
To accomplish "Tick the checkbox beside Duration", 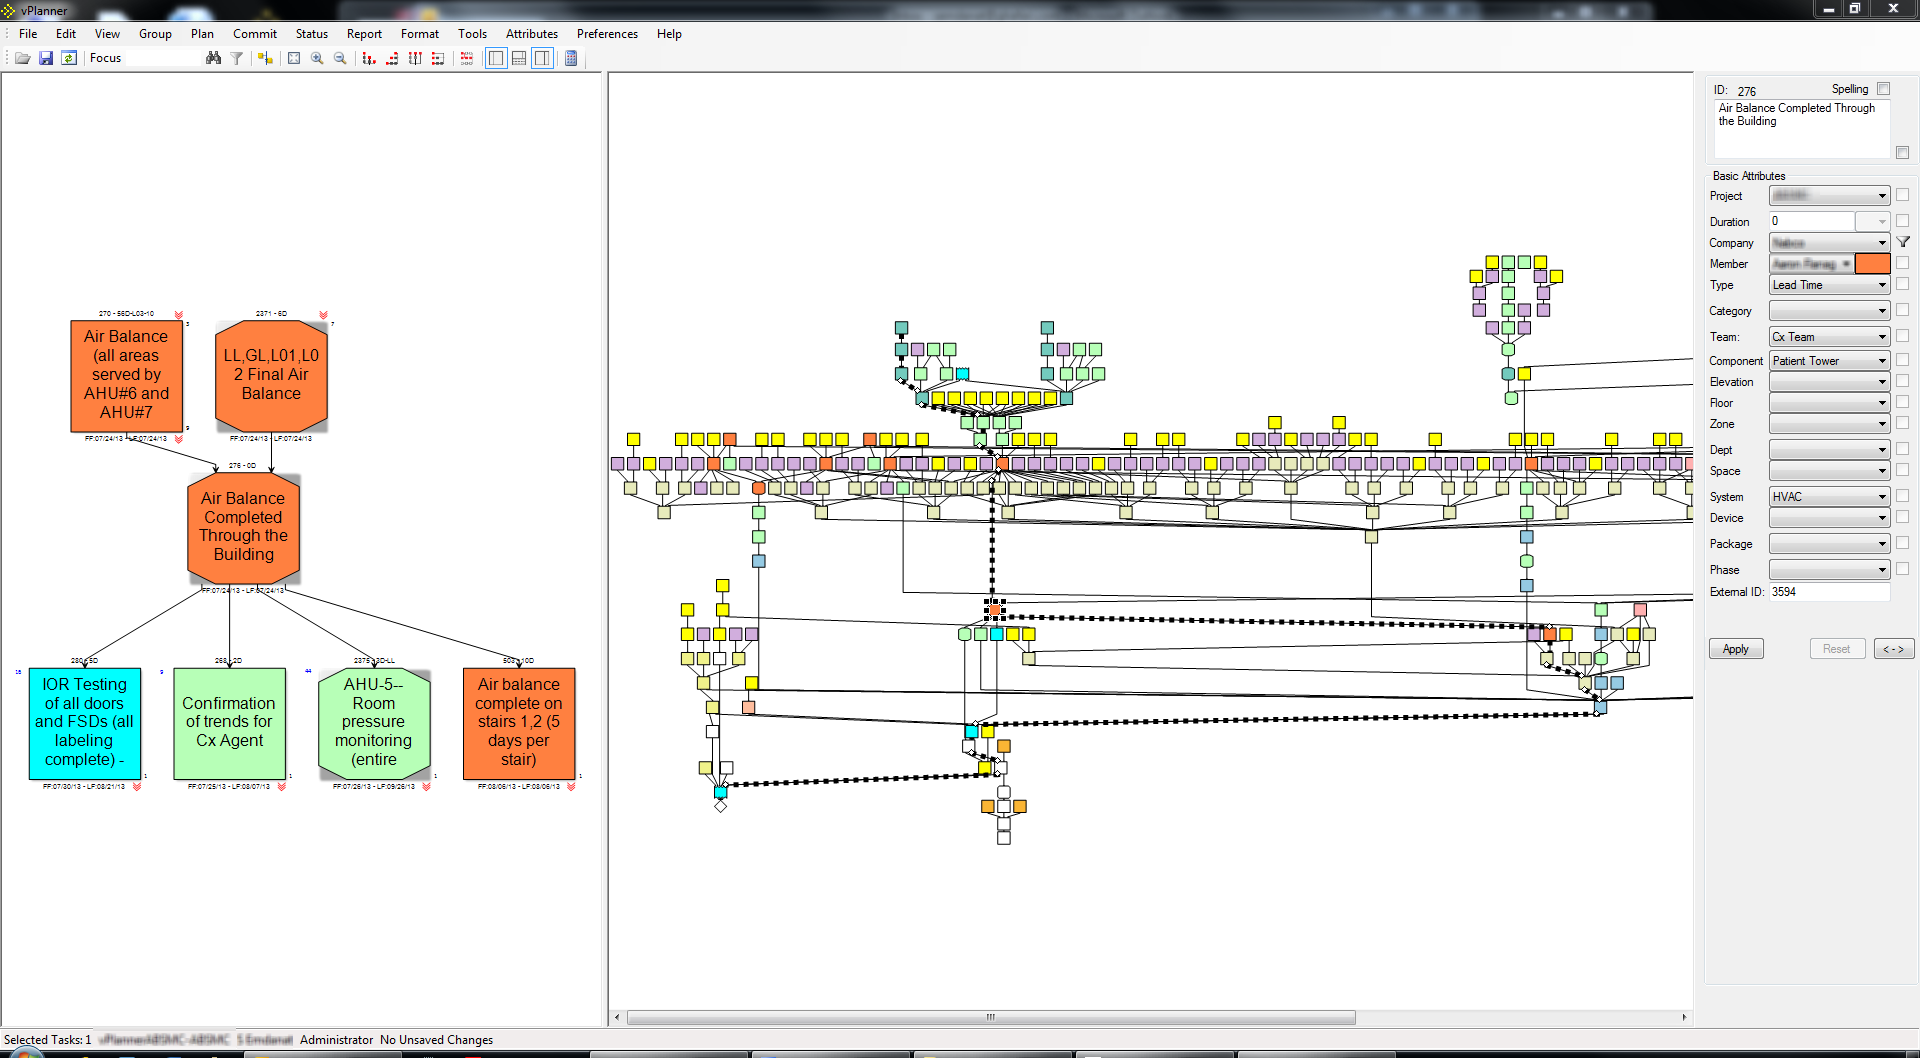I will click(1902, 221).
